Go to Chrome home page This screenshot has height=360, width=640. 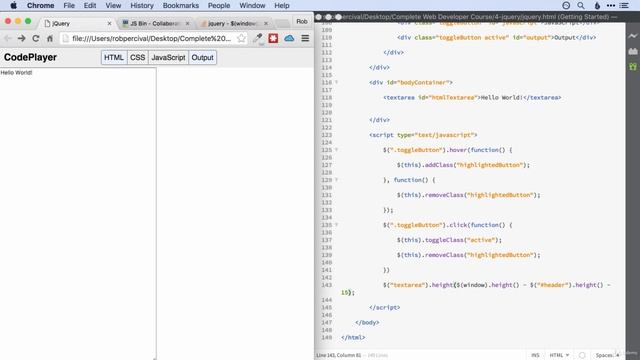point(50,38)
